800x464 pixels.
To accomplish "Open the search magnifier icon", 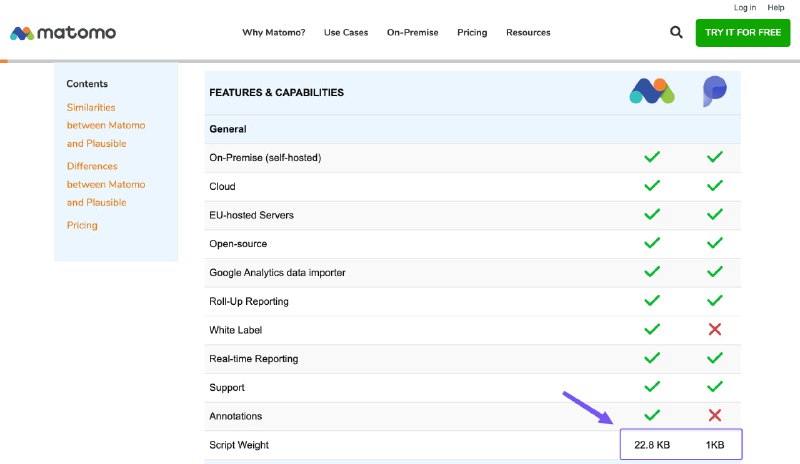I will coord(676,32).
